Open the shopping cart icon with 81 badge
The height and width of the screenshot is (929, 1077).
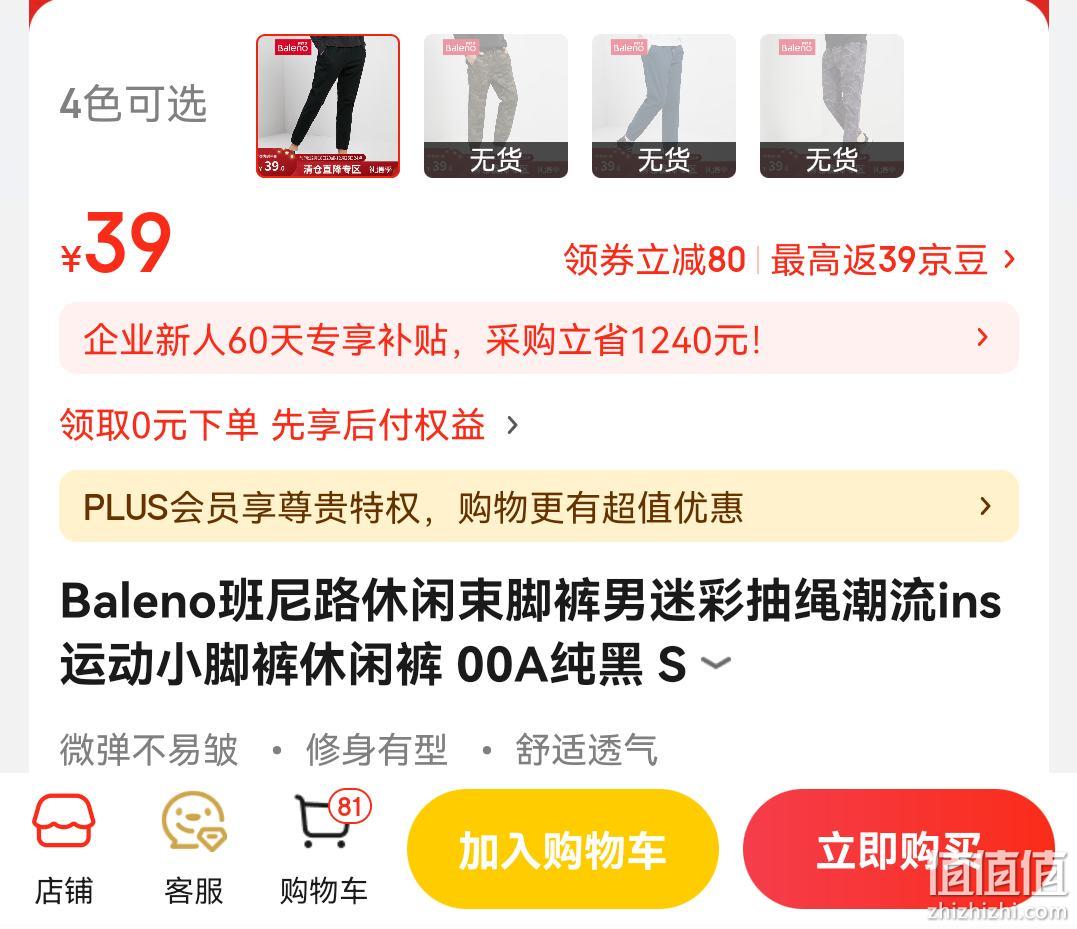pyautogui.click(x=324, y=849)
